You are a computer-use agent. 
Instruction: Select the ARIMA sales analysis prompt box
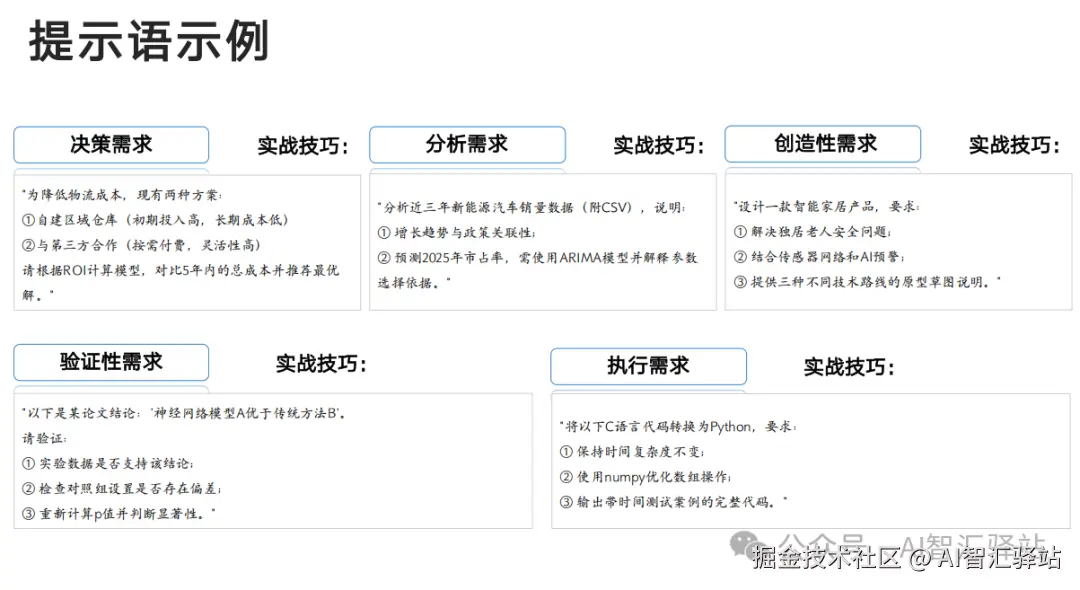[x=542, y=243]
